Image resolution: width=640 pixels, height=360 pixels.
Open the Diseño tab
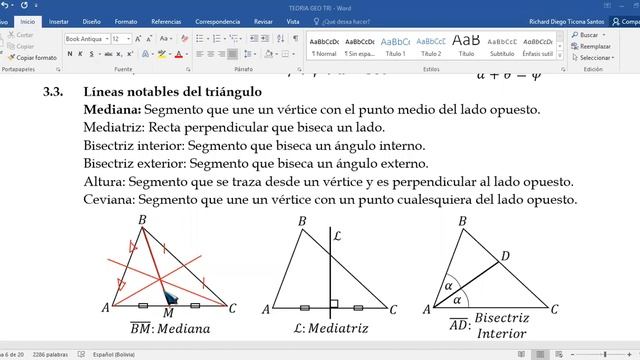pyautogui.click(x=91, y=22)
